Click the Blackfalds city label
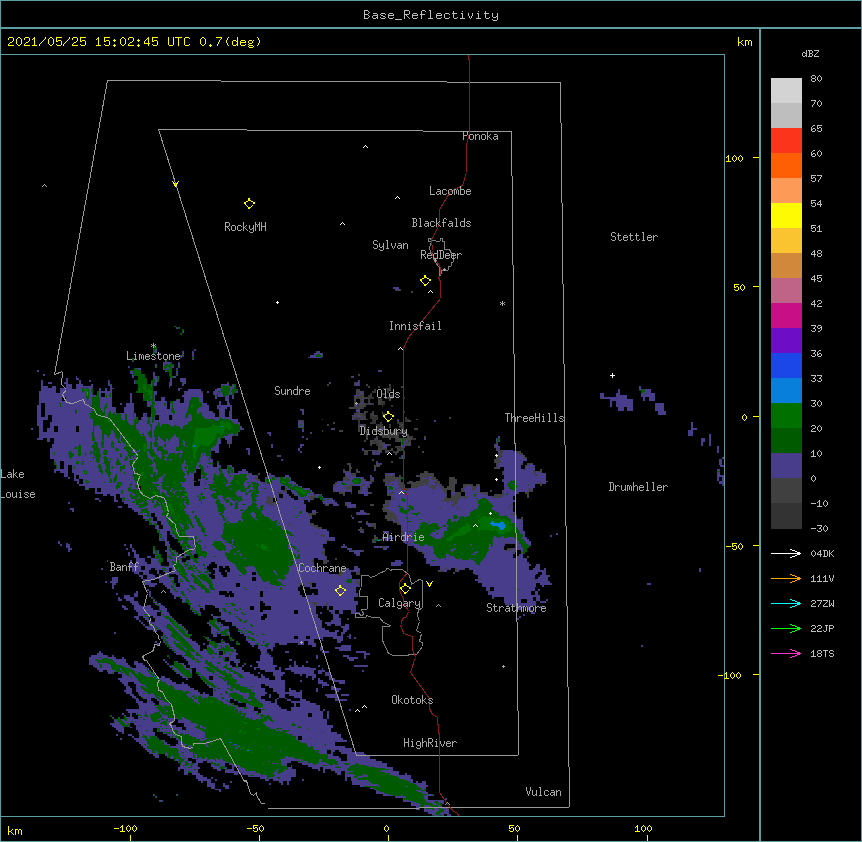Viewport: 862px width, 842px height. [441, 223]
